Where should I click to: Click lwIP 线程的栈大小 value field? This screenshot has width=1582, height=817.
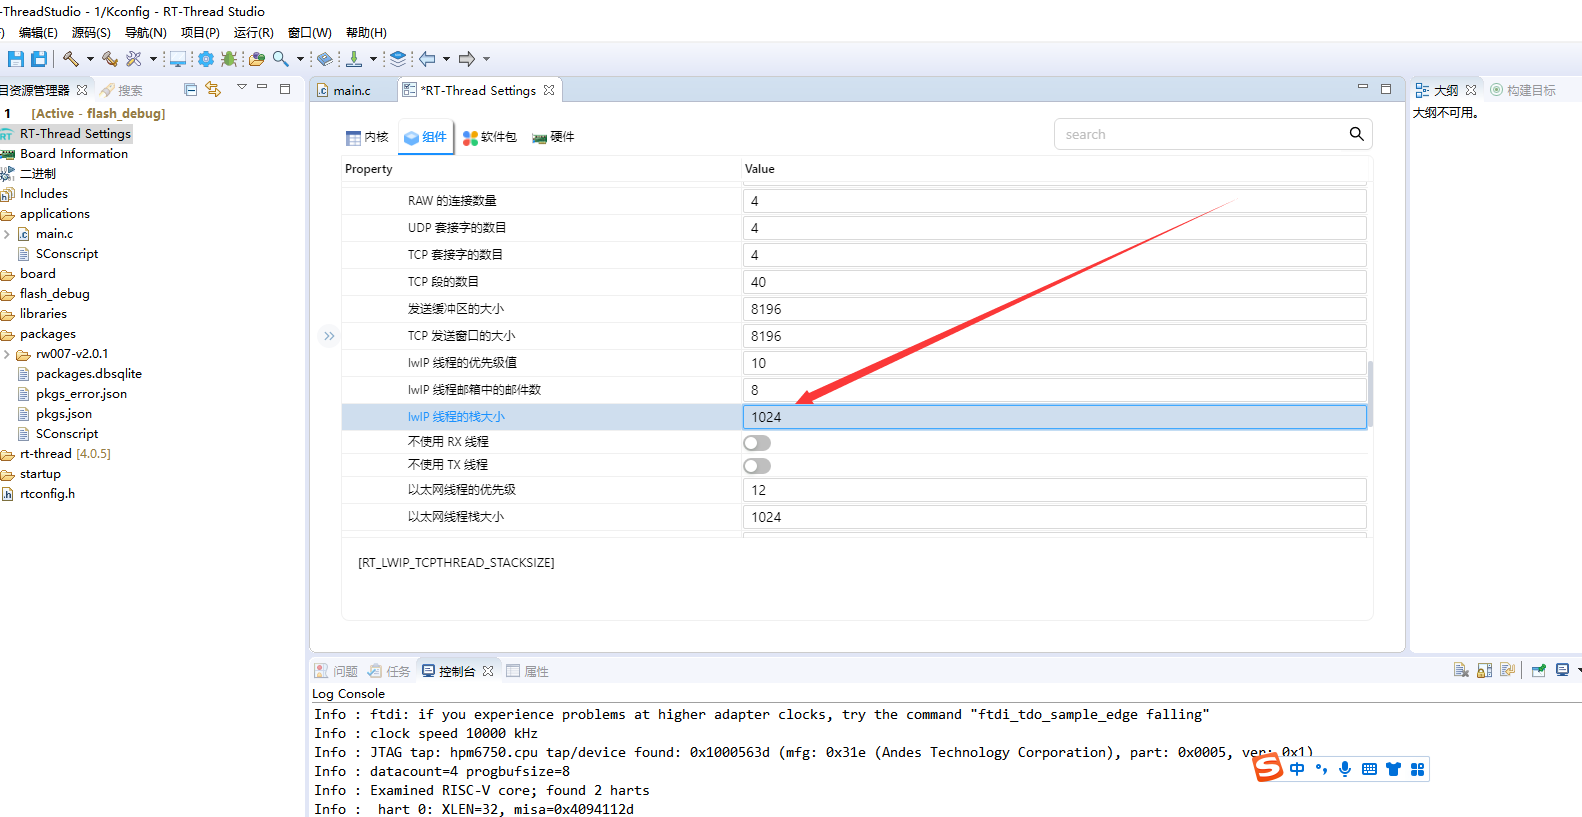tap(1055, 417)
